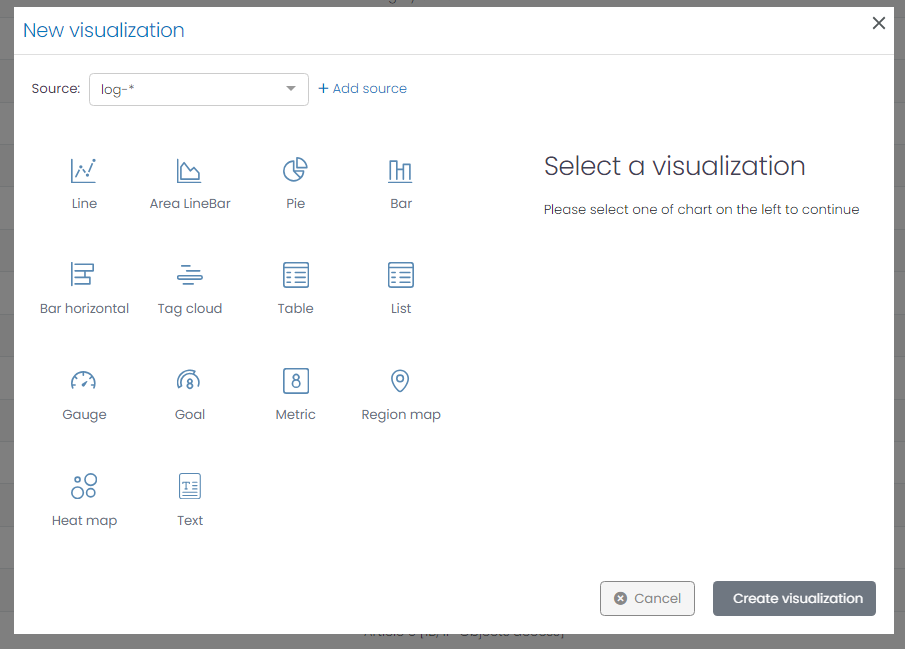
Task: Close the New visualization dialog
Action: point(878,23)
